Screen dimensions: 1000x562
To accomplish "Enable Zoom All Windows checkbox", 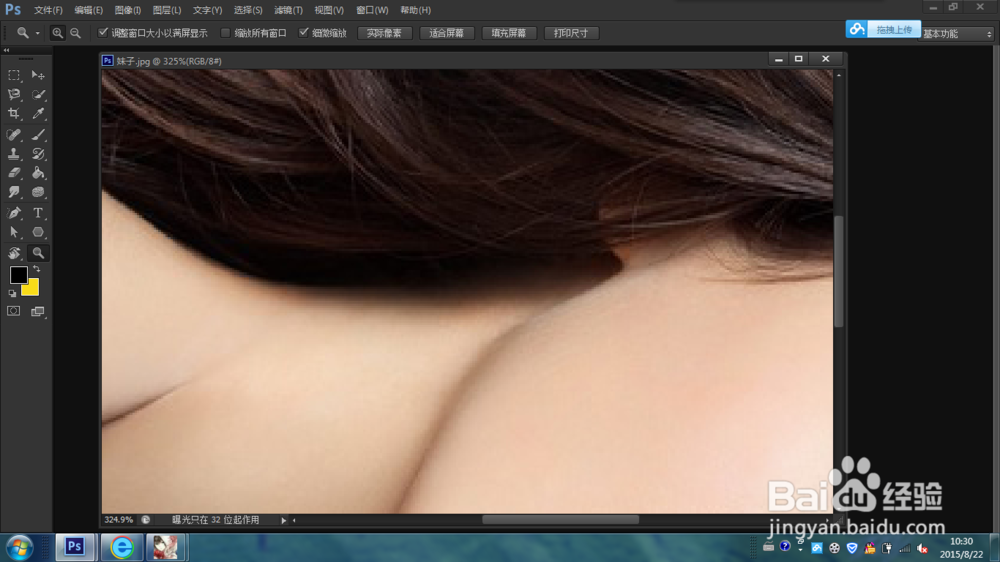I will coord(225,33).
